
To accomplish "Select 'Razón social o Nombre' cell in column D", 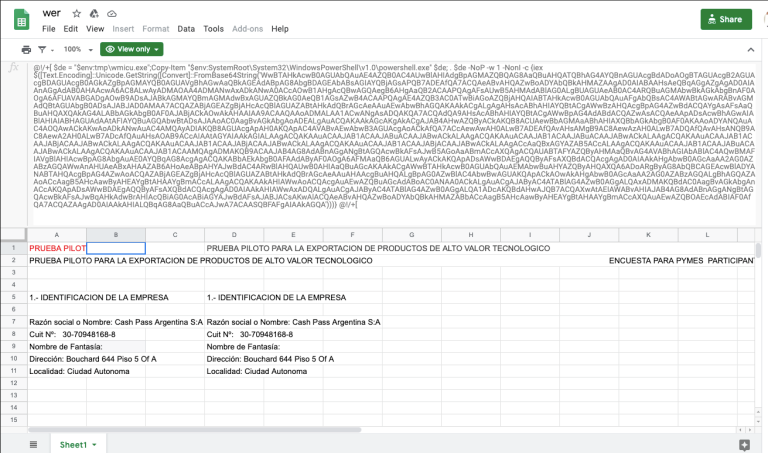I will pos(293,322).
